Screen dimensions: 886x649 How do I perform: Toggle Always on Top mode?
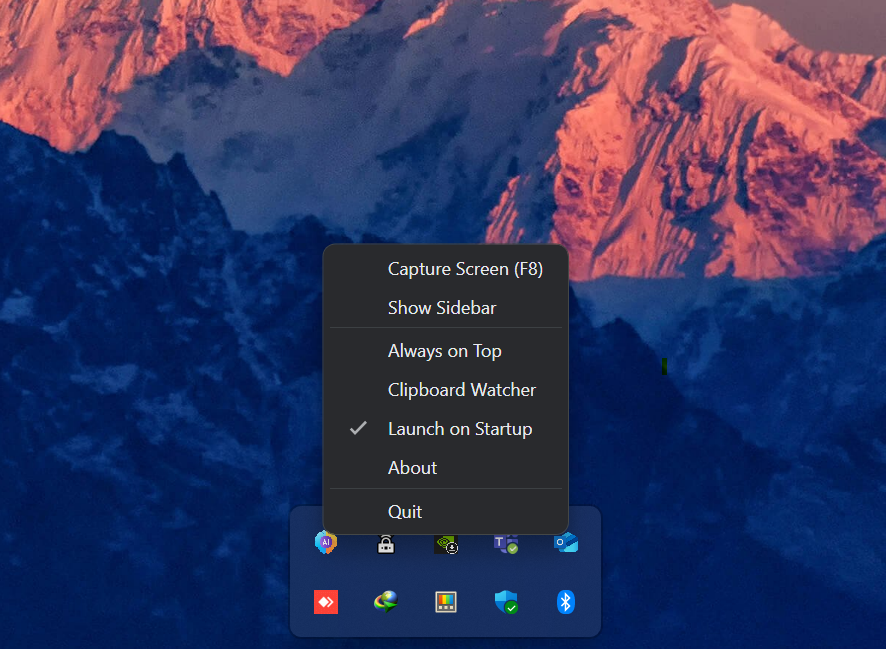pyautogui.click(x=445, y=350)
